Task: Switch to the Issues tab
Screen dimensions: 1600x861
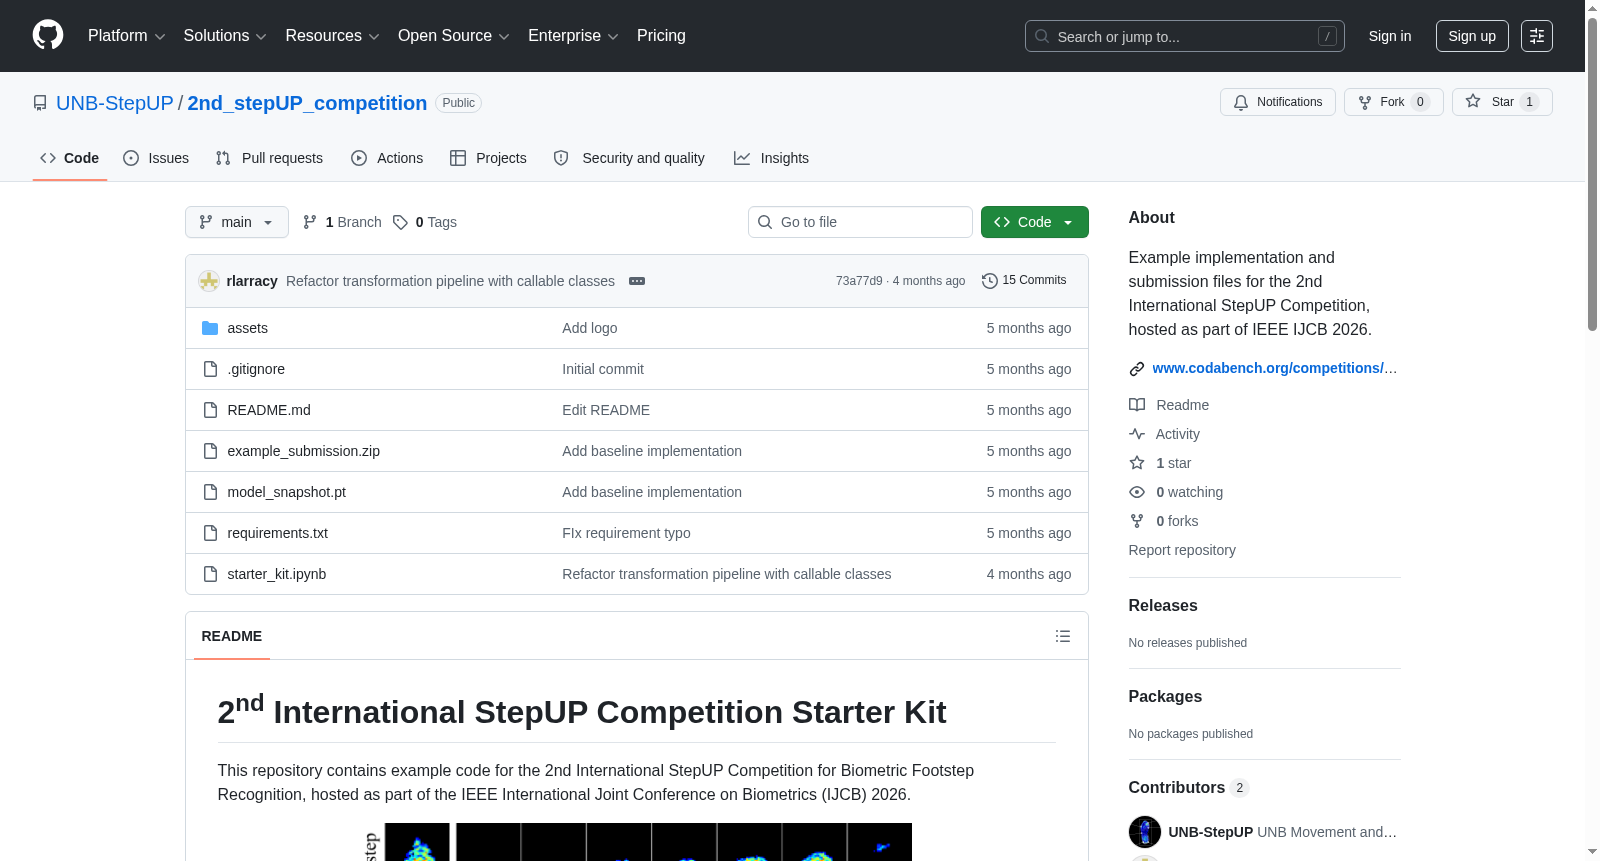Action: (x=156, y=158)
